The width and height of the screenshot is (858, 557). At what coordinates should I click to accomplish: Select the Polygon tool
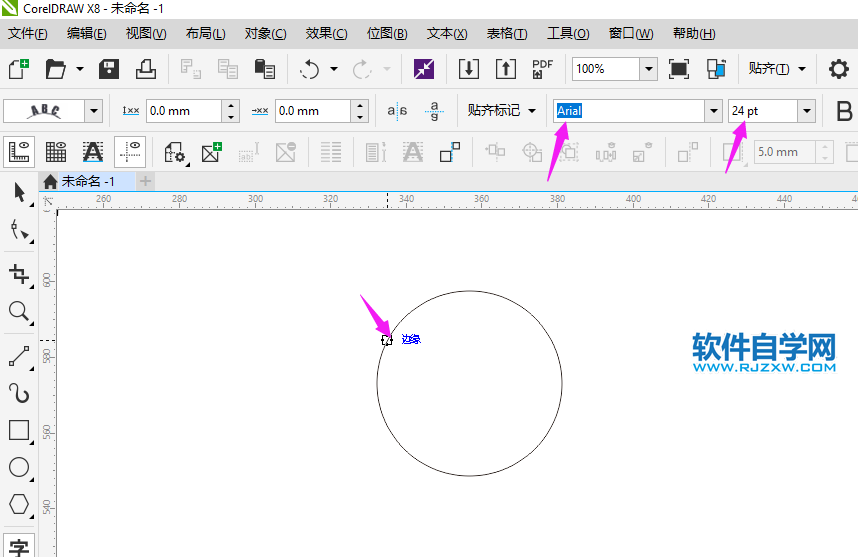point(19,504)
